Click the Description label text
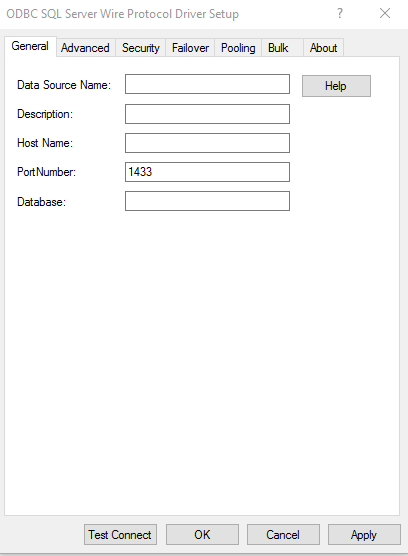Viewport: 408px width, 556px height. (45, 114)
